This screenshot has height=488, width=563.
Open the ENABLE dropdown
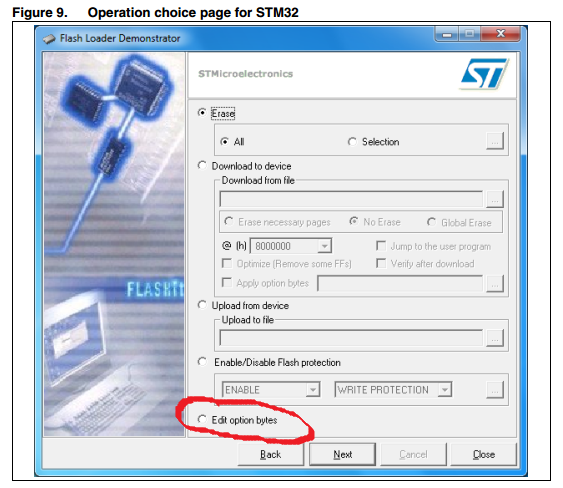point(313,390)
